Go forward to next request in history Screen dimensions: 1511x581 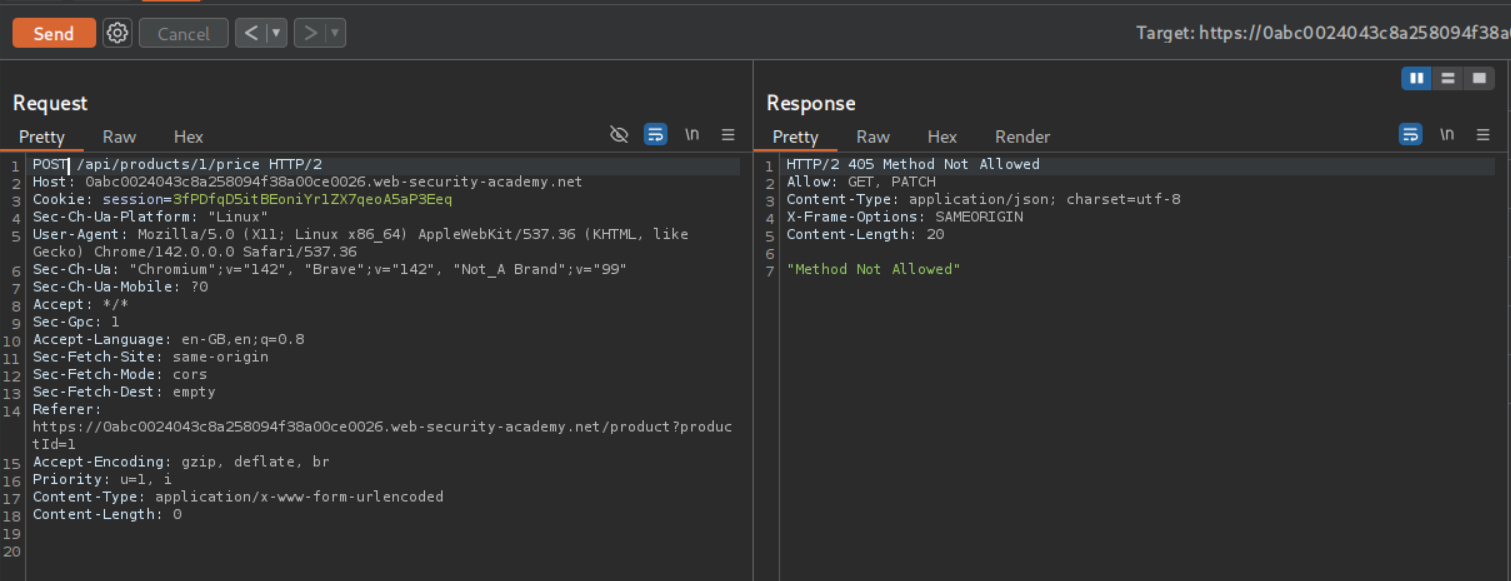tap(311, 33)
